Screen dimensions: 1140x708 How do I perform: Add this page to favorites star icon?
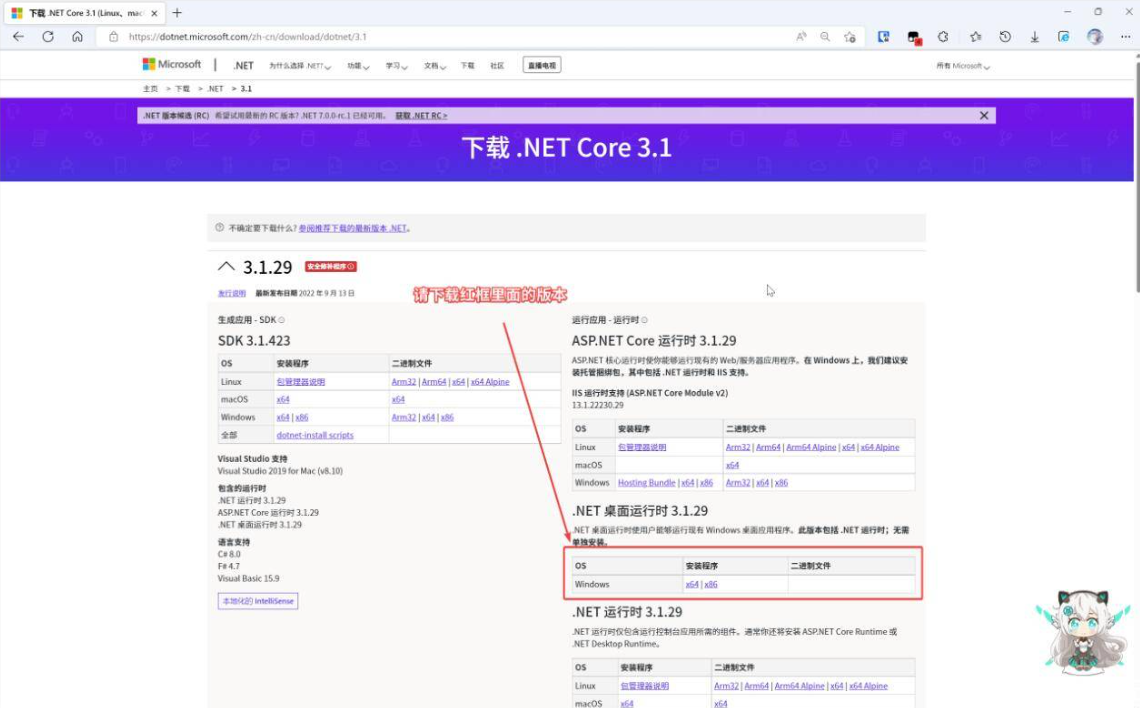pos(849,36)
